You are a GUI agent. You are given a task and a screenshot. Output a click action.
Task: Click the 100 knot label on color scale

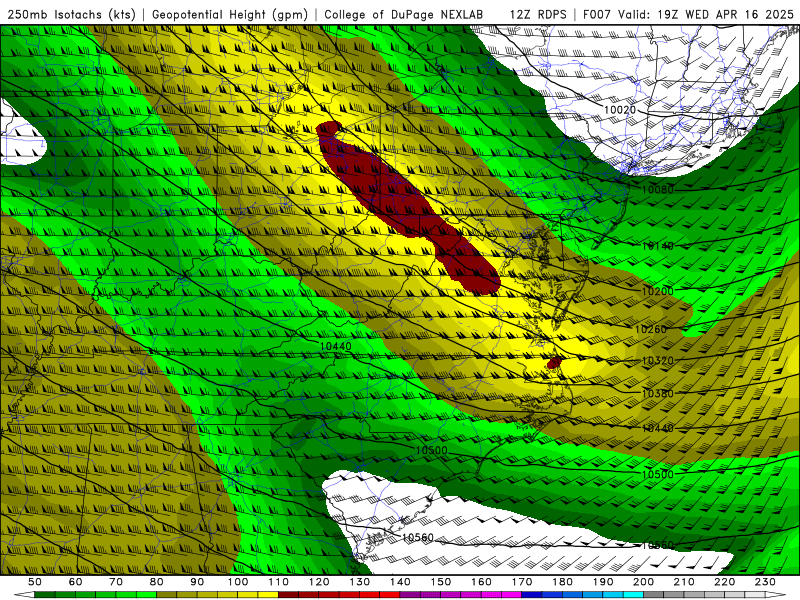pos(238,582)
